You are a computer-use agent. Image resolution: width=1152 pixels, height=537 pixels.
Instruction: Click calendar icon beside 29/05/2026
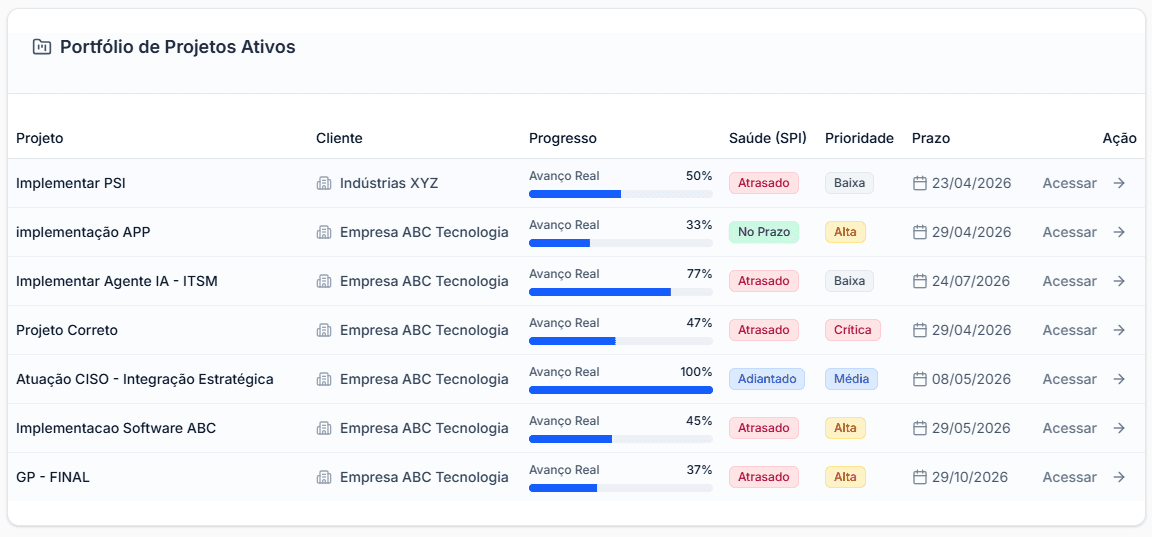(x=919, y=428)
